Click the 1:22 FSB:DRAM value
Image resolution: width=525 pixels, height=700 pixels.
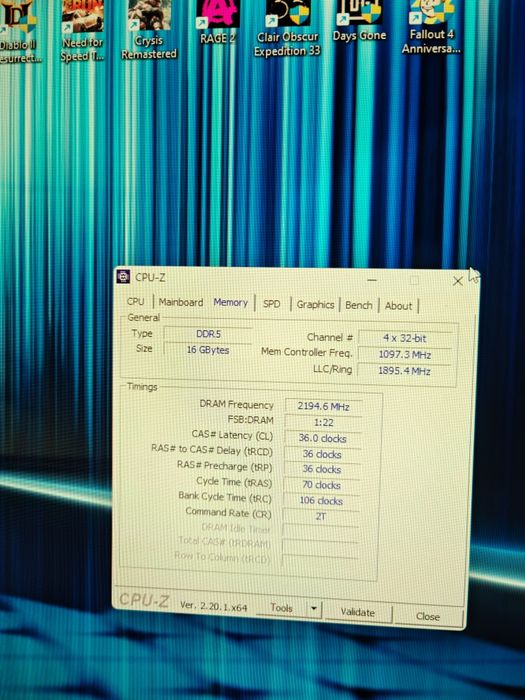[323, 422]
